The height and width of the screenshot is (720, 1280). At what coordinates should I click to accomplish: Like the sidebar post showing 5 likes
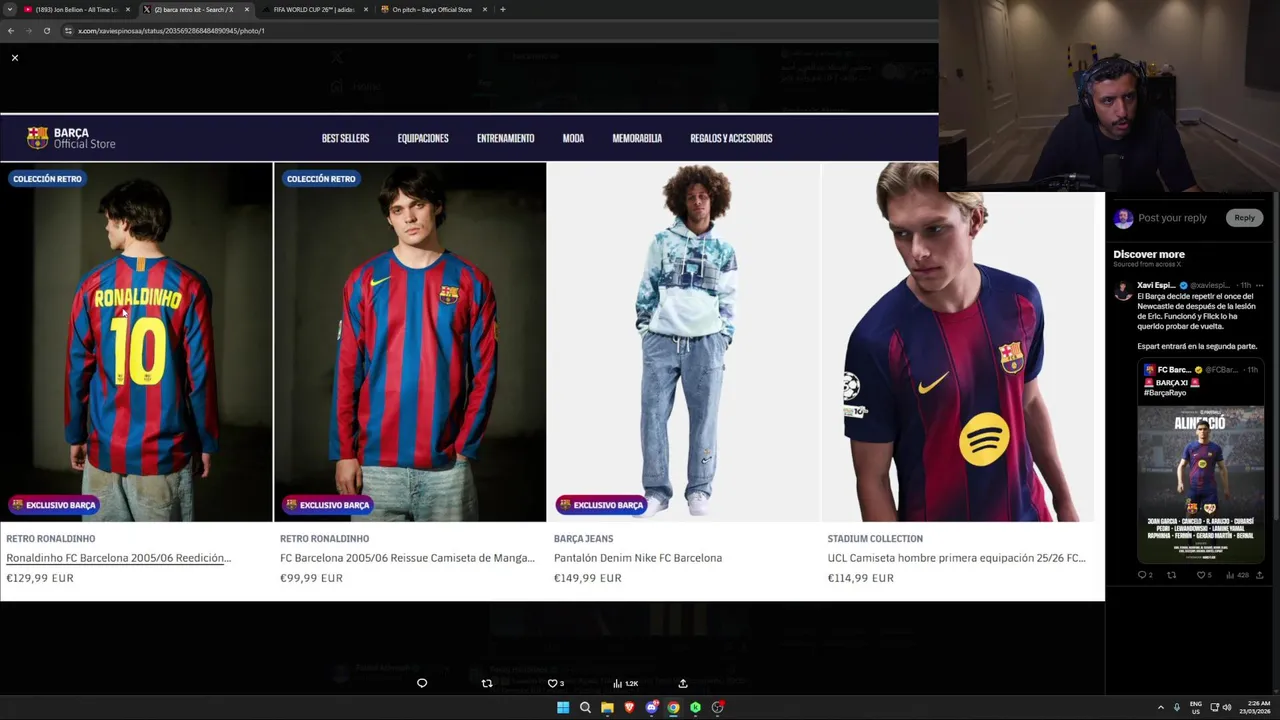[x=1201, y=575]
